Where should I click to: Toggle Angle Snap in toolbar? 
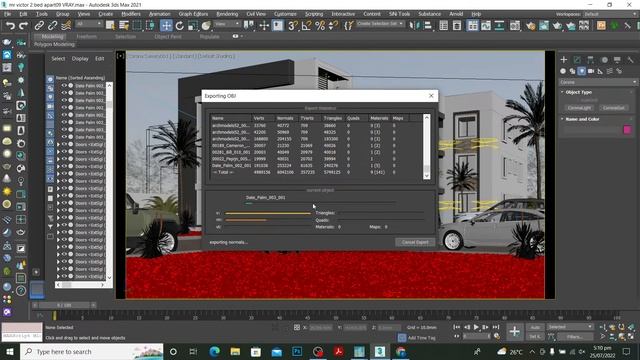306,26
